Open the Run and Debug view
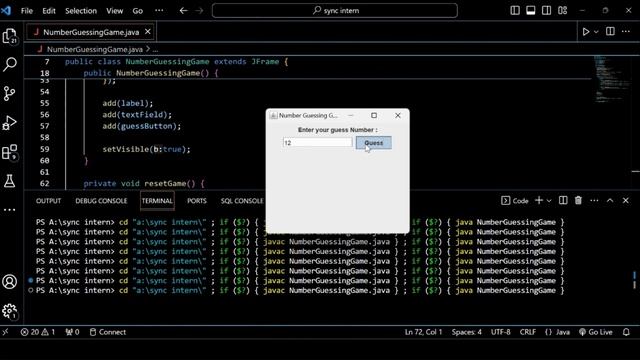640x360 pixels. coord(9,123)
